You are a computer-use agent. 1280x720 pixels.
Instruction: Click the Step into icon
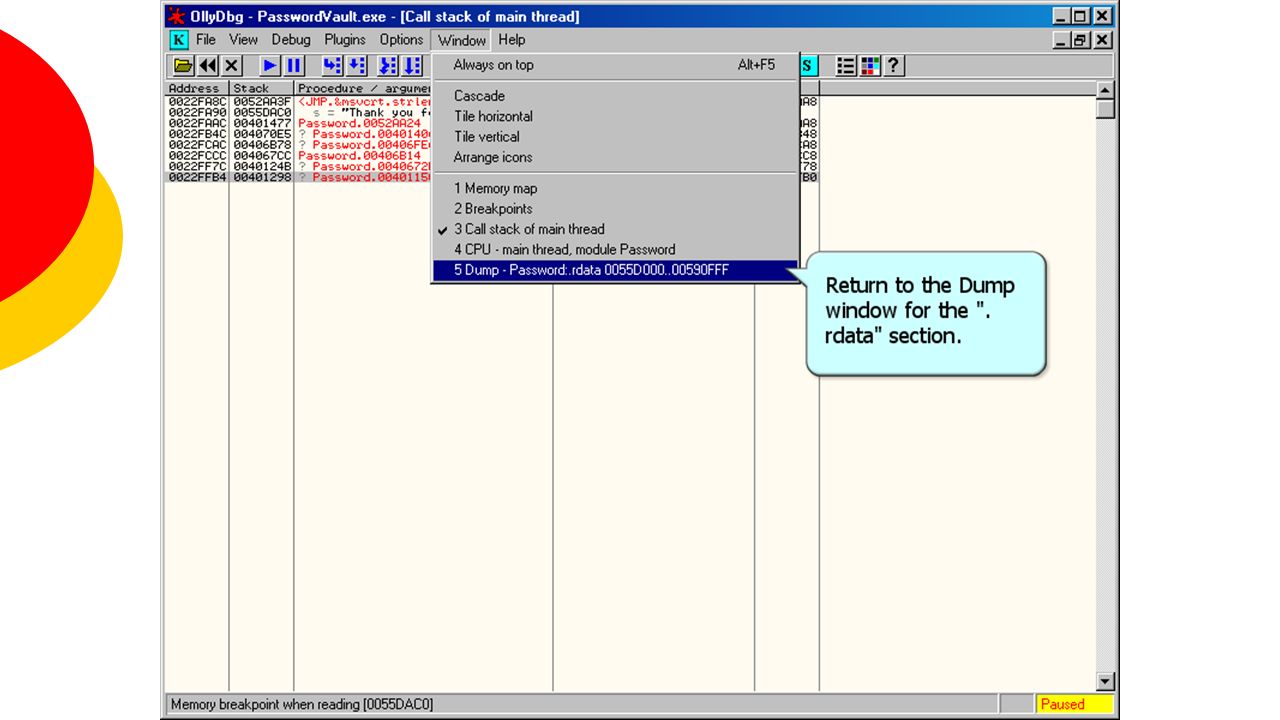(332, 66)
